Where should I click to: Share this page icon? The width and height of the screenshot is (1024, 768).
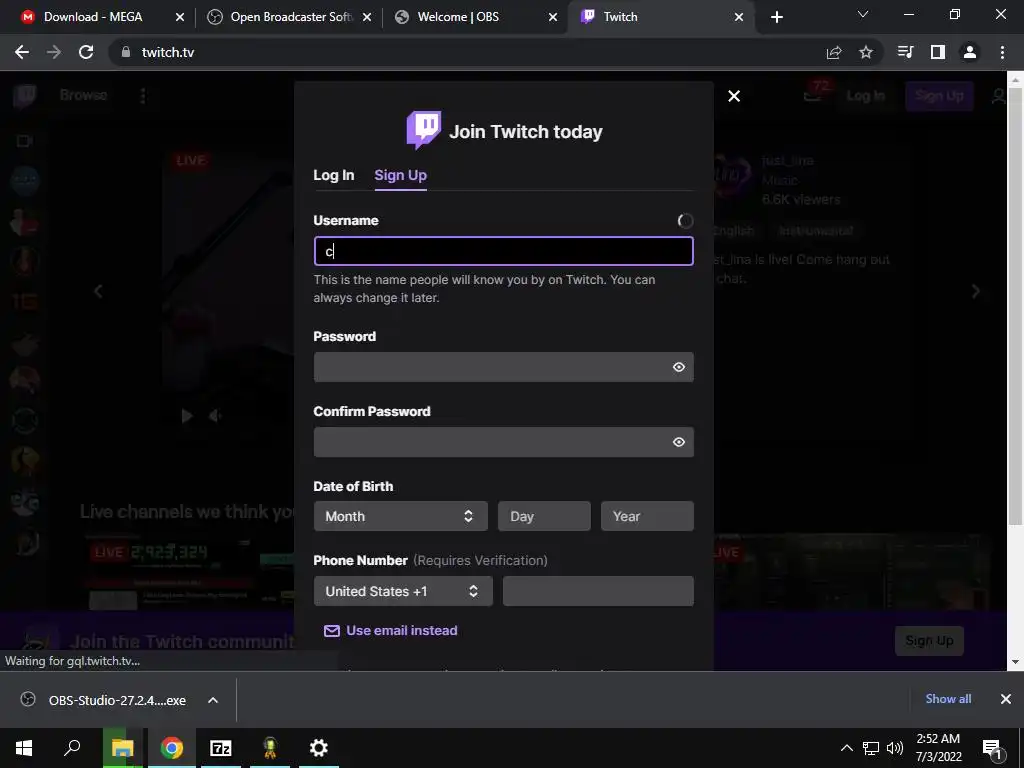point(834,53)
